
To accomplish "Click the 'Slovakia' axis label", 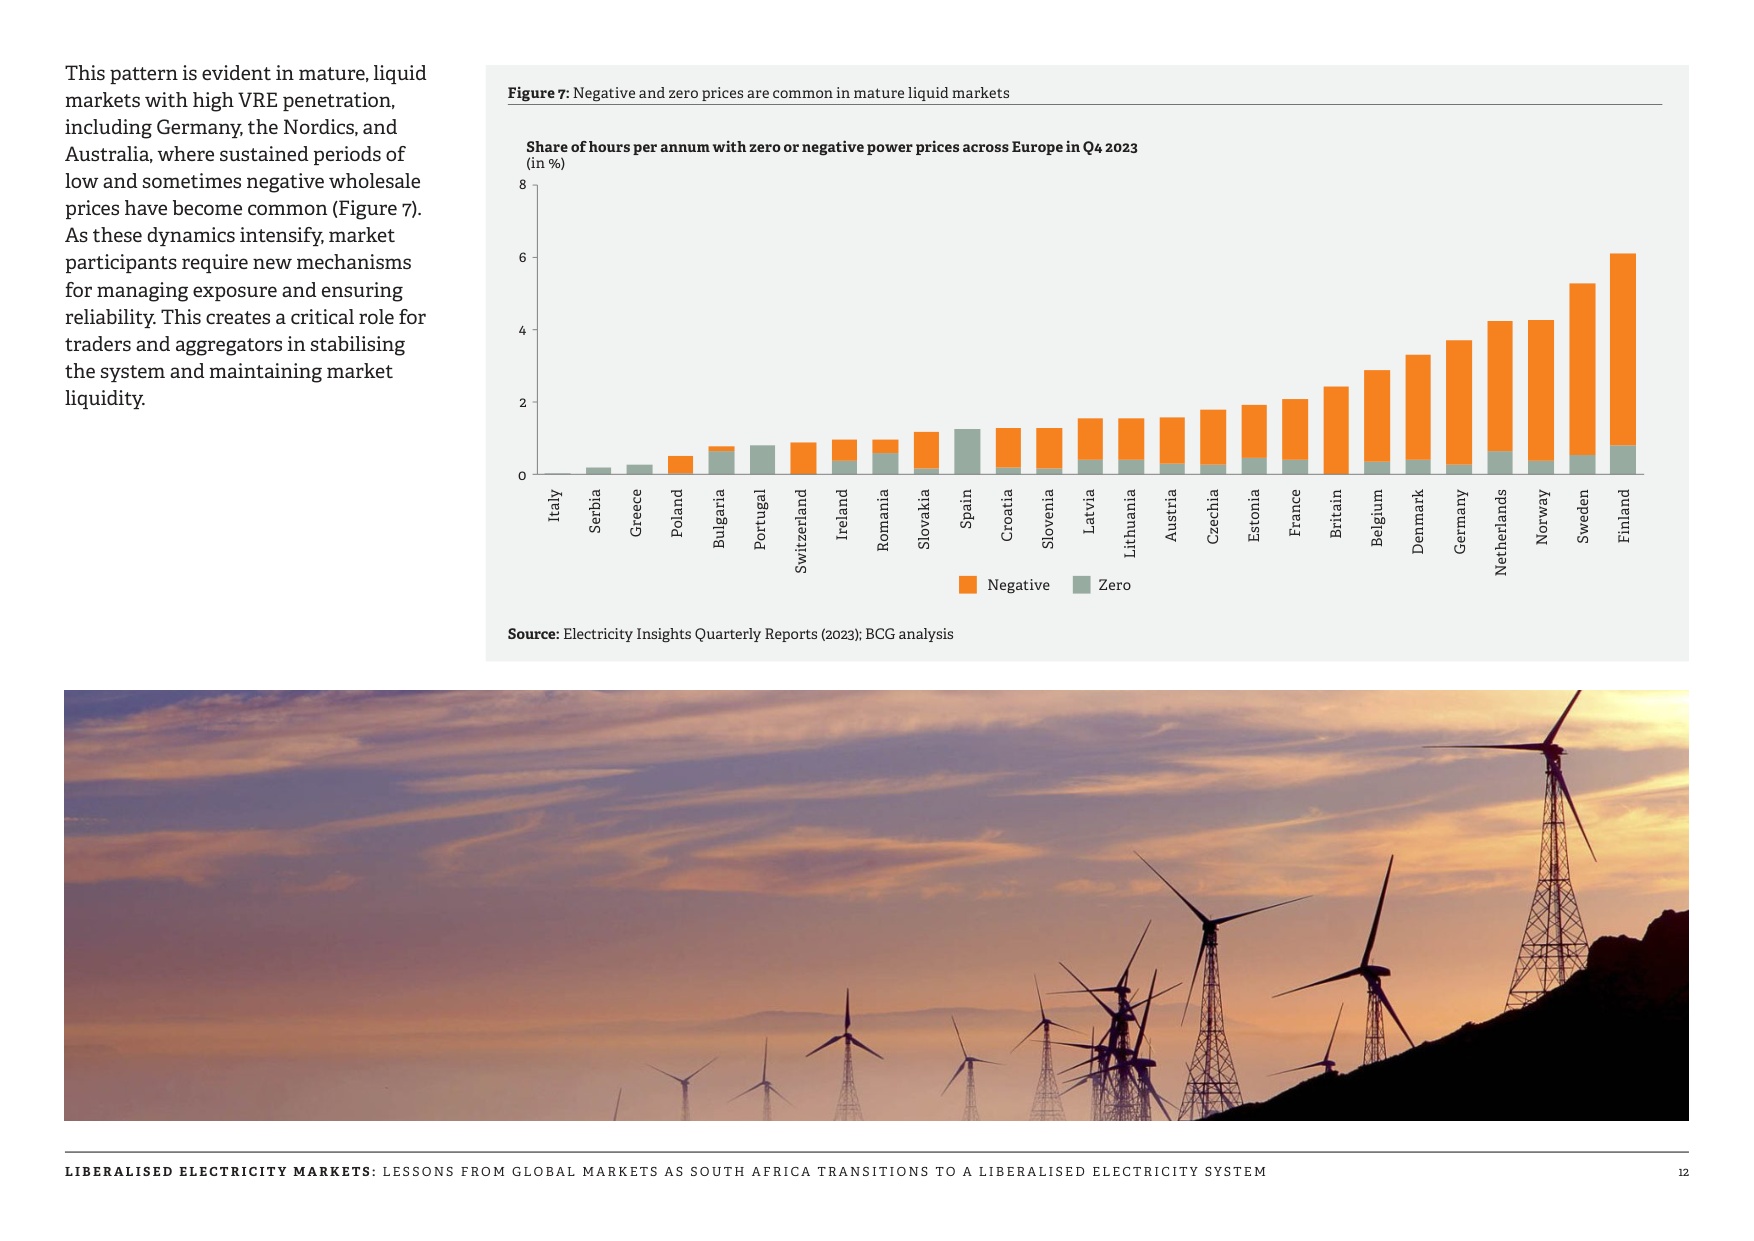I will [924, 519].
